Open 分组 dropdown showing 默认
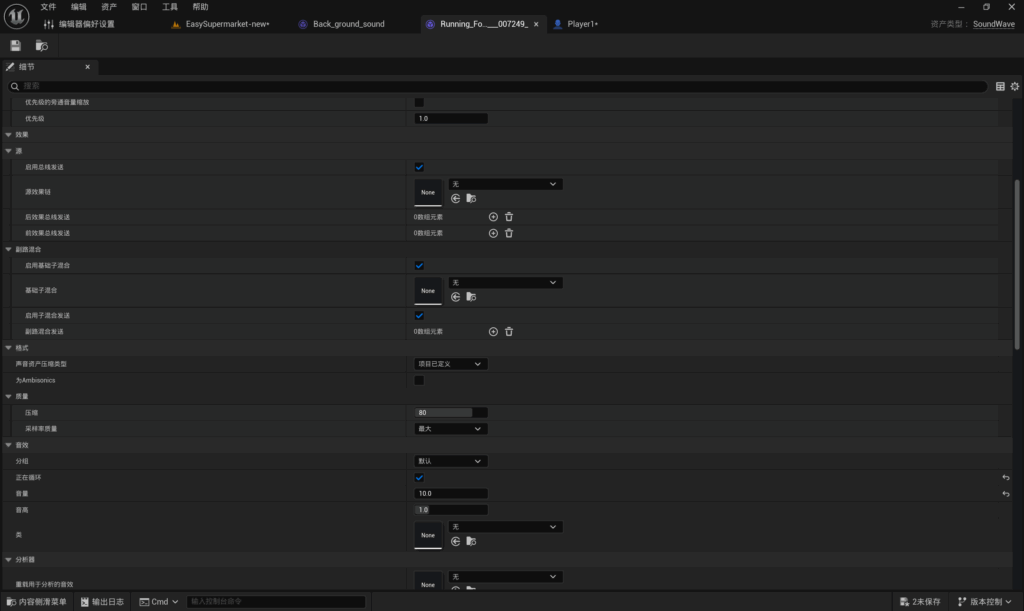 451,462
